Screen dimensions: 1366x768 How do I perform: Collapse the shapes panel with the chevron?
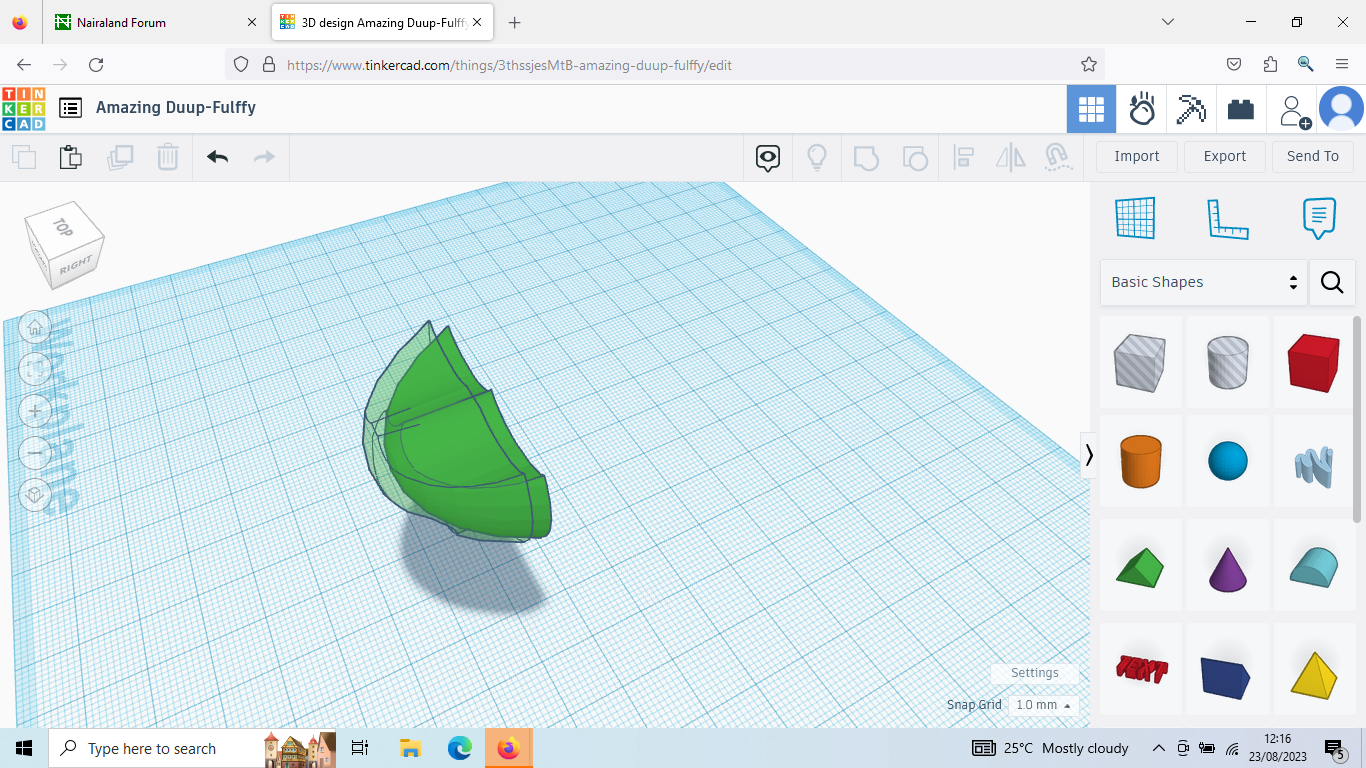(x=1089, y=455)
